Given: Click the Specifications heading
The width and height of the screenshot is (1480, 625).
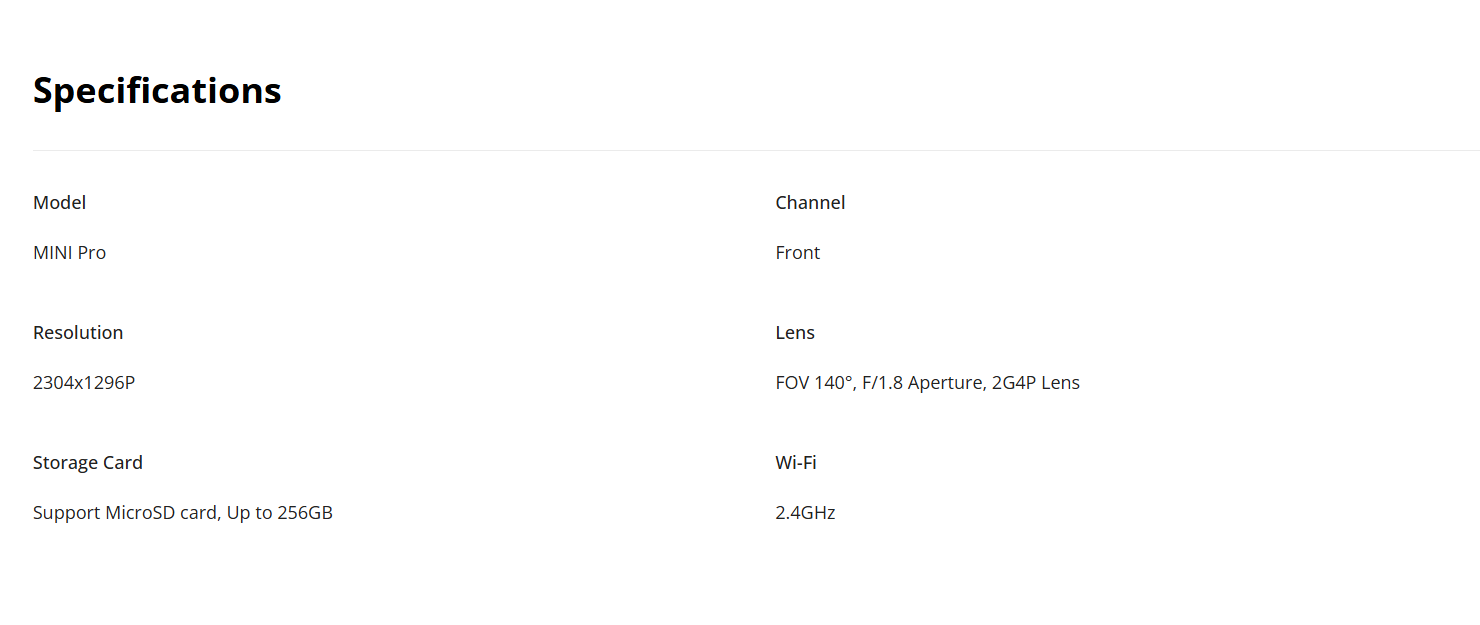Looking at the screenshot, I should point(157,91).
